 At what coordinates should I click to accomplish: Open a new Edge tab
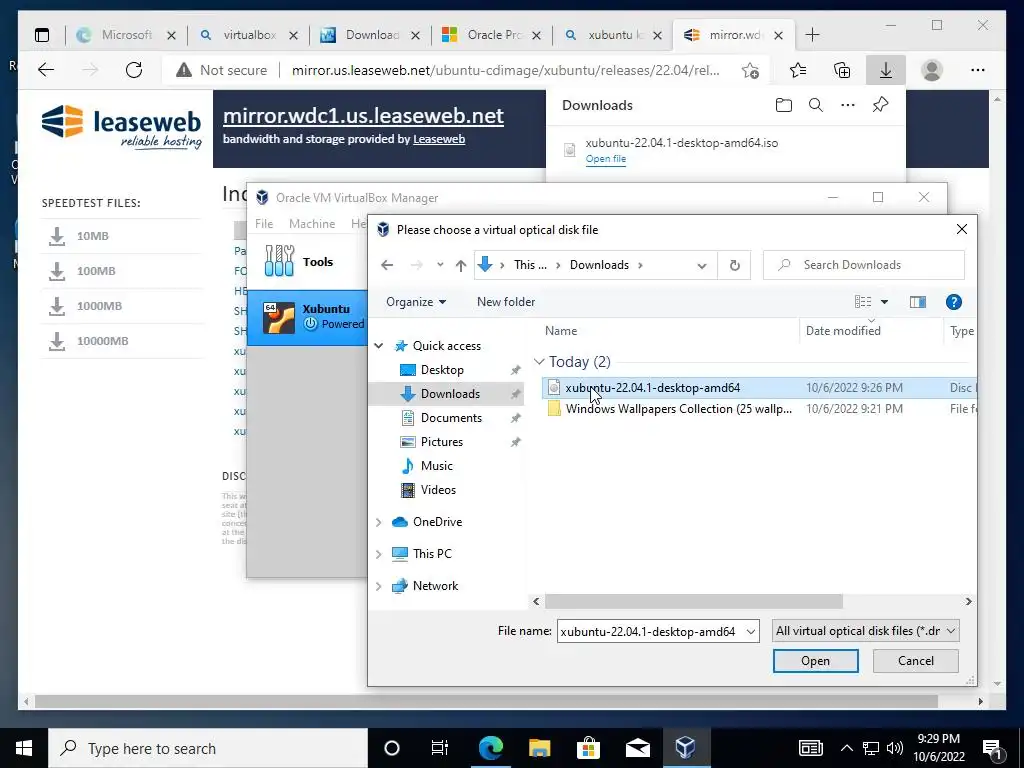(812, 35)
